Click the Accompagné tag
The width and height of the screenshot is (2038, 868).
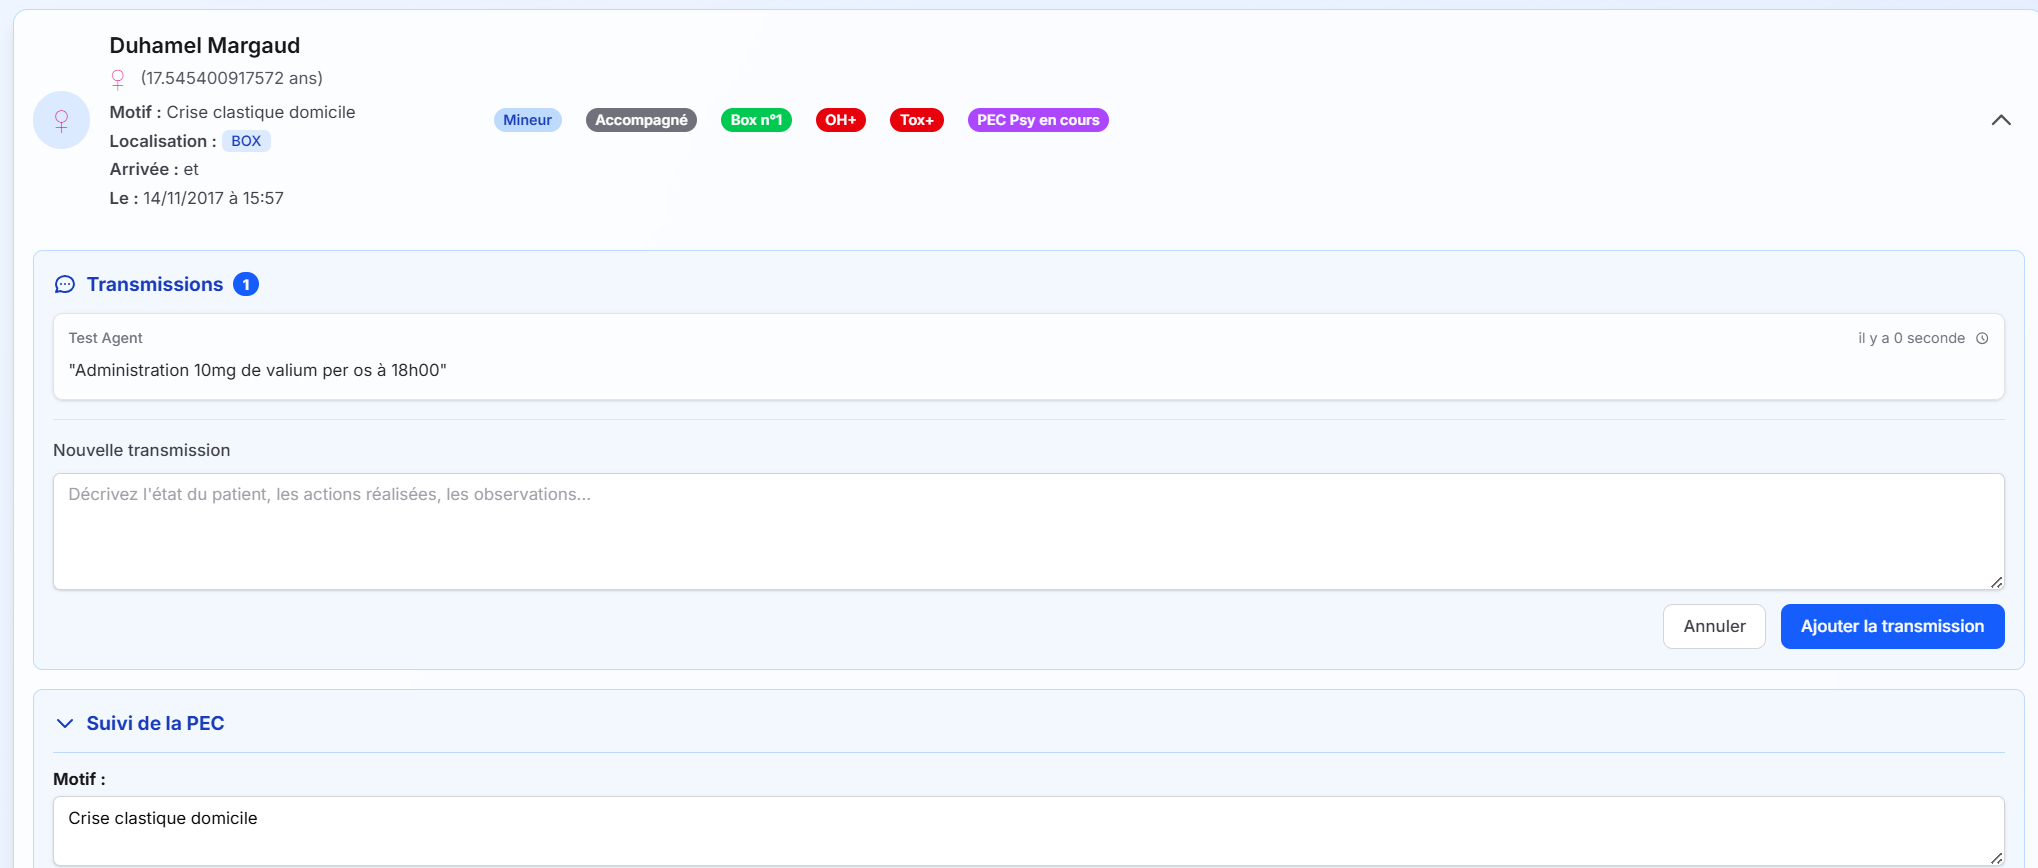tap(641, 120)
